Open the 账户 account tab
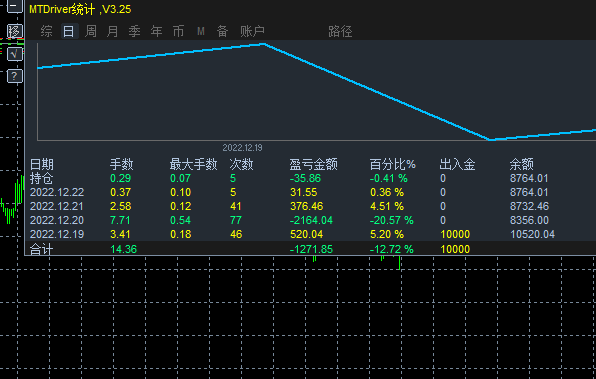 click(252, 31)
